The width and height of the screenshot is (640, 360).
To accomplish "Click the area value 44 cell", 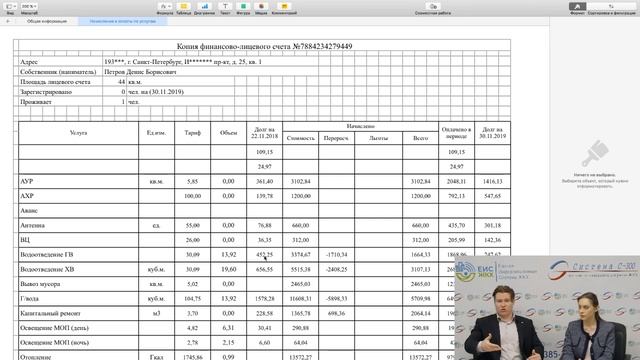I will 115,82.
